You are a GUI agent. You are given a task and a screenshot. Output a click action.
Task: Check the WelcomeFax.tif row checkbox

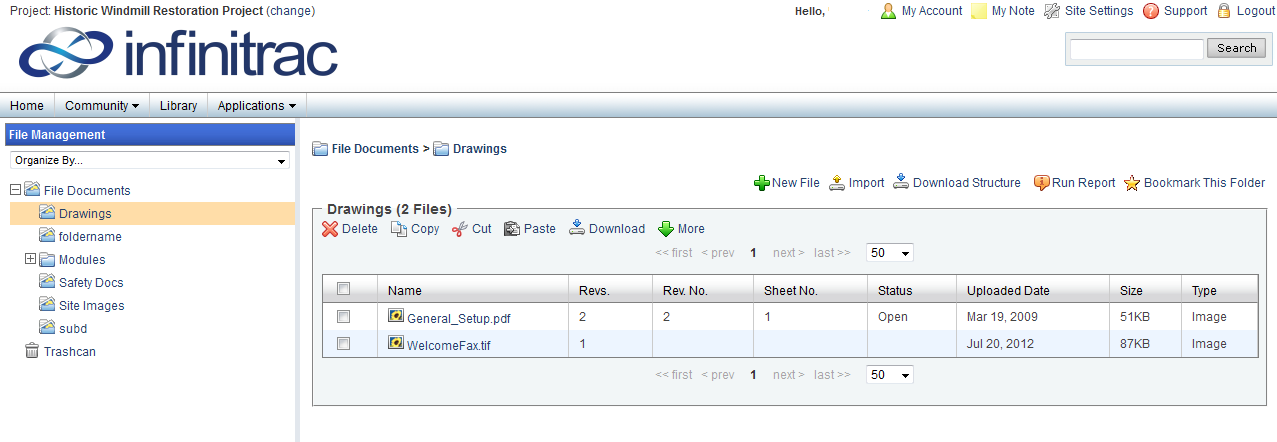(344, 343)
